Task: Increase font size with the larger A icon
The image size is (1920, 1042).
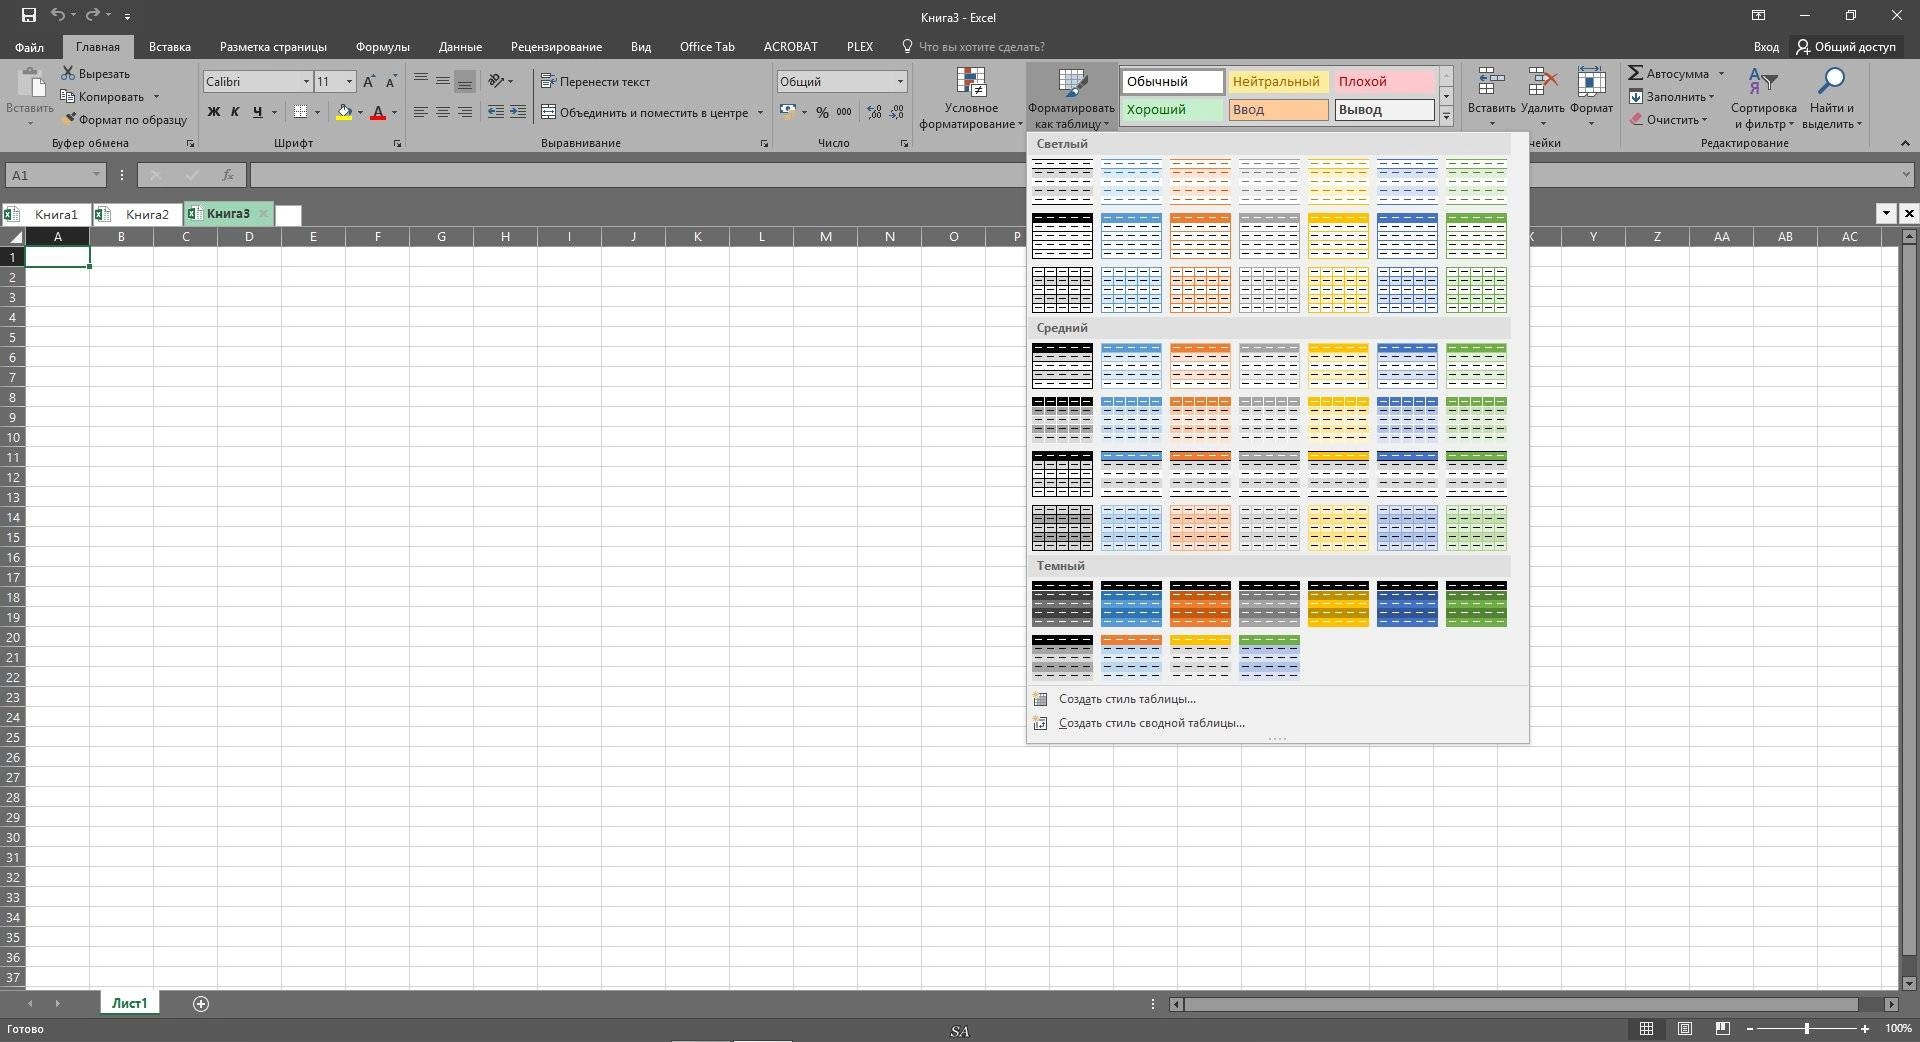Action: [x=369, y=82]
